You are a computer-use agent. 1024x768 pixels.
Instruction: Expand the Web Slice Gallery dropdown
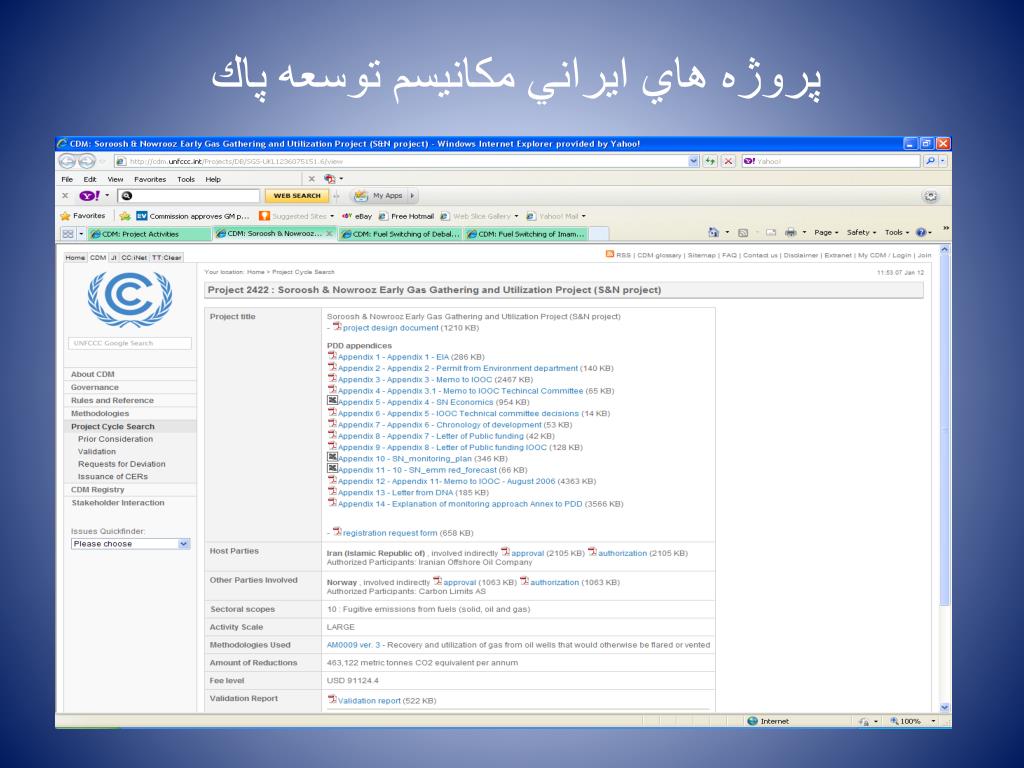516,216
